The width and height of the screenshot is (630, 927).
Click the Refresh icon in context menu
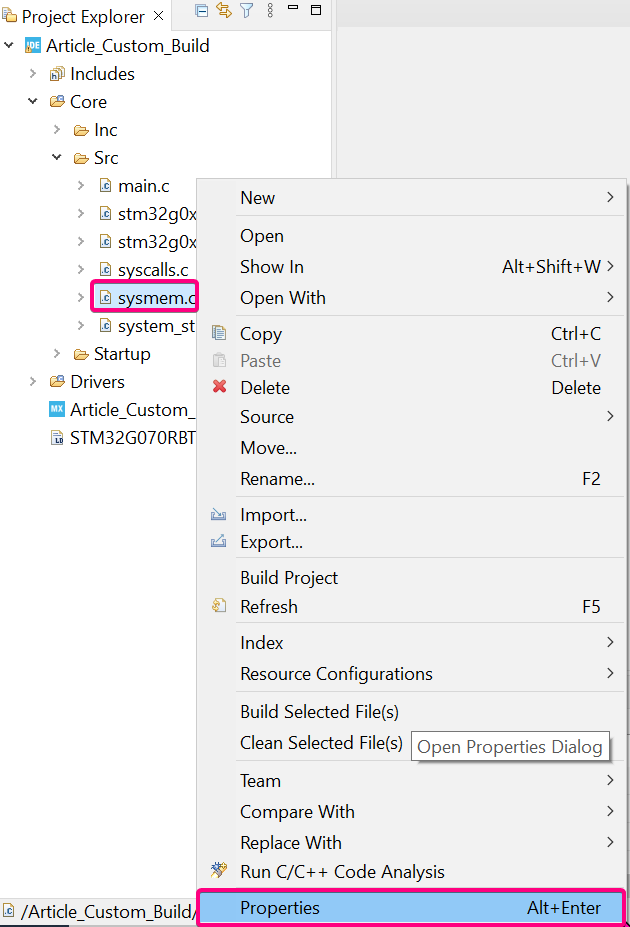tap(220, 606)
